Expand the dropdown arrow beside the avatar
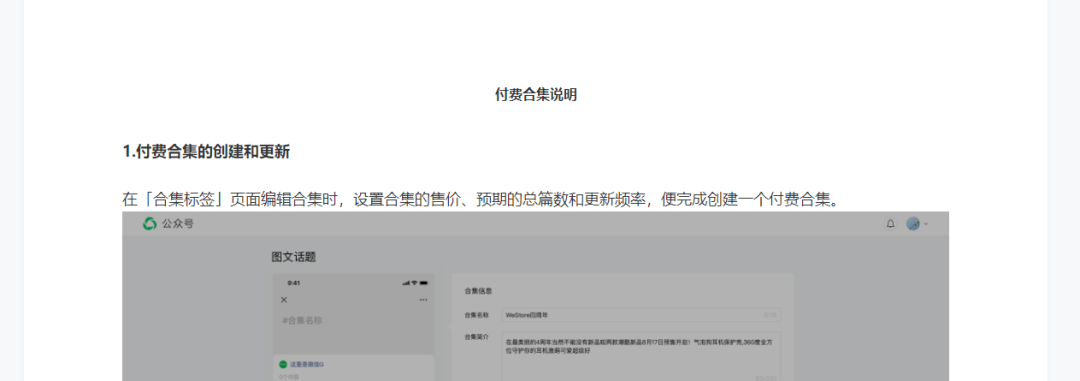Image resolution: width=1080 pixels, height=381 pixels. (x=926, y=224)
